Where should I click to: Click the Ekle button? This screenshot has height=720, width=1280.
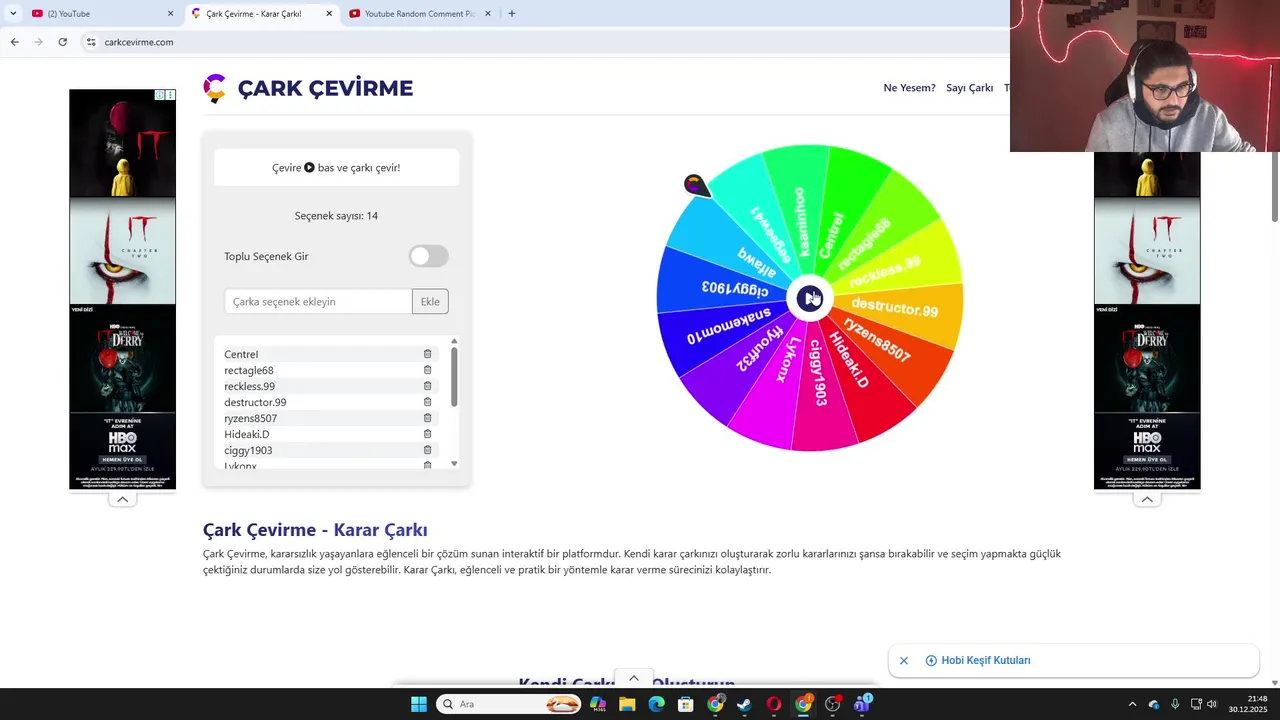pos(430,301)
